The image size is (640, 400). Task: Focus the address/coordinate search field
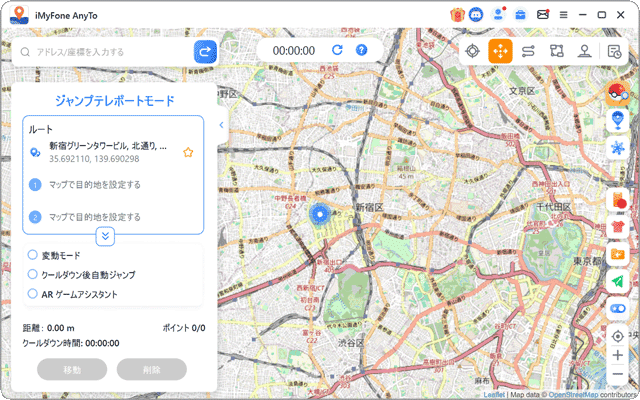point(108,52)
